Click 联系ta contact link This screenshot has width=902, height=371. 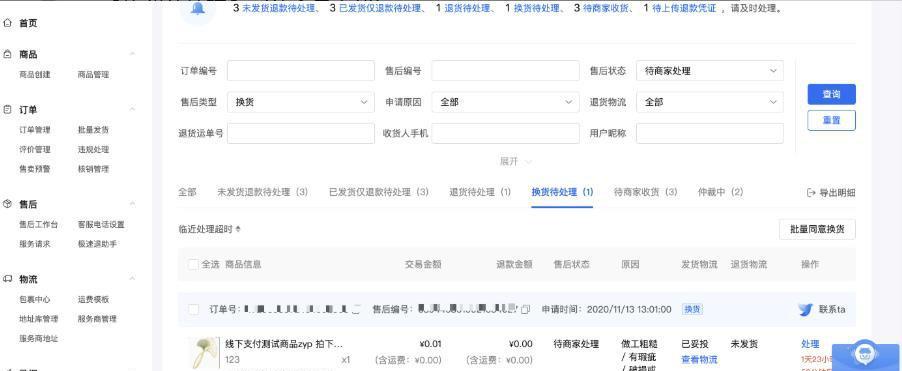point(832,309)
